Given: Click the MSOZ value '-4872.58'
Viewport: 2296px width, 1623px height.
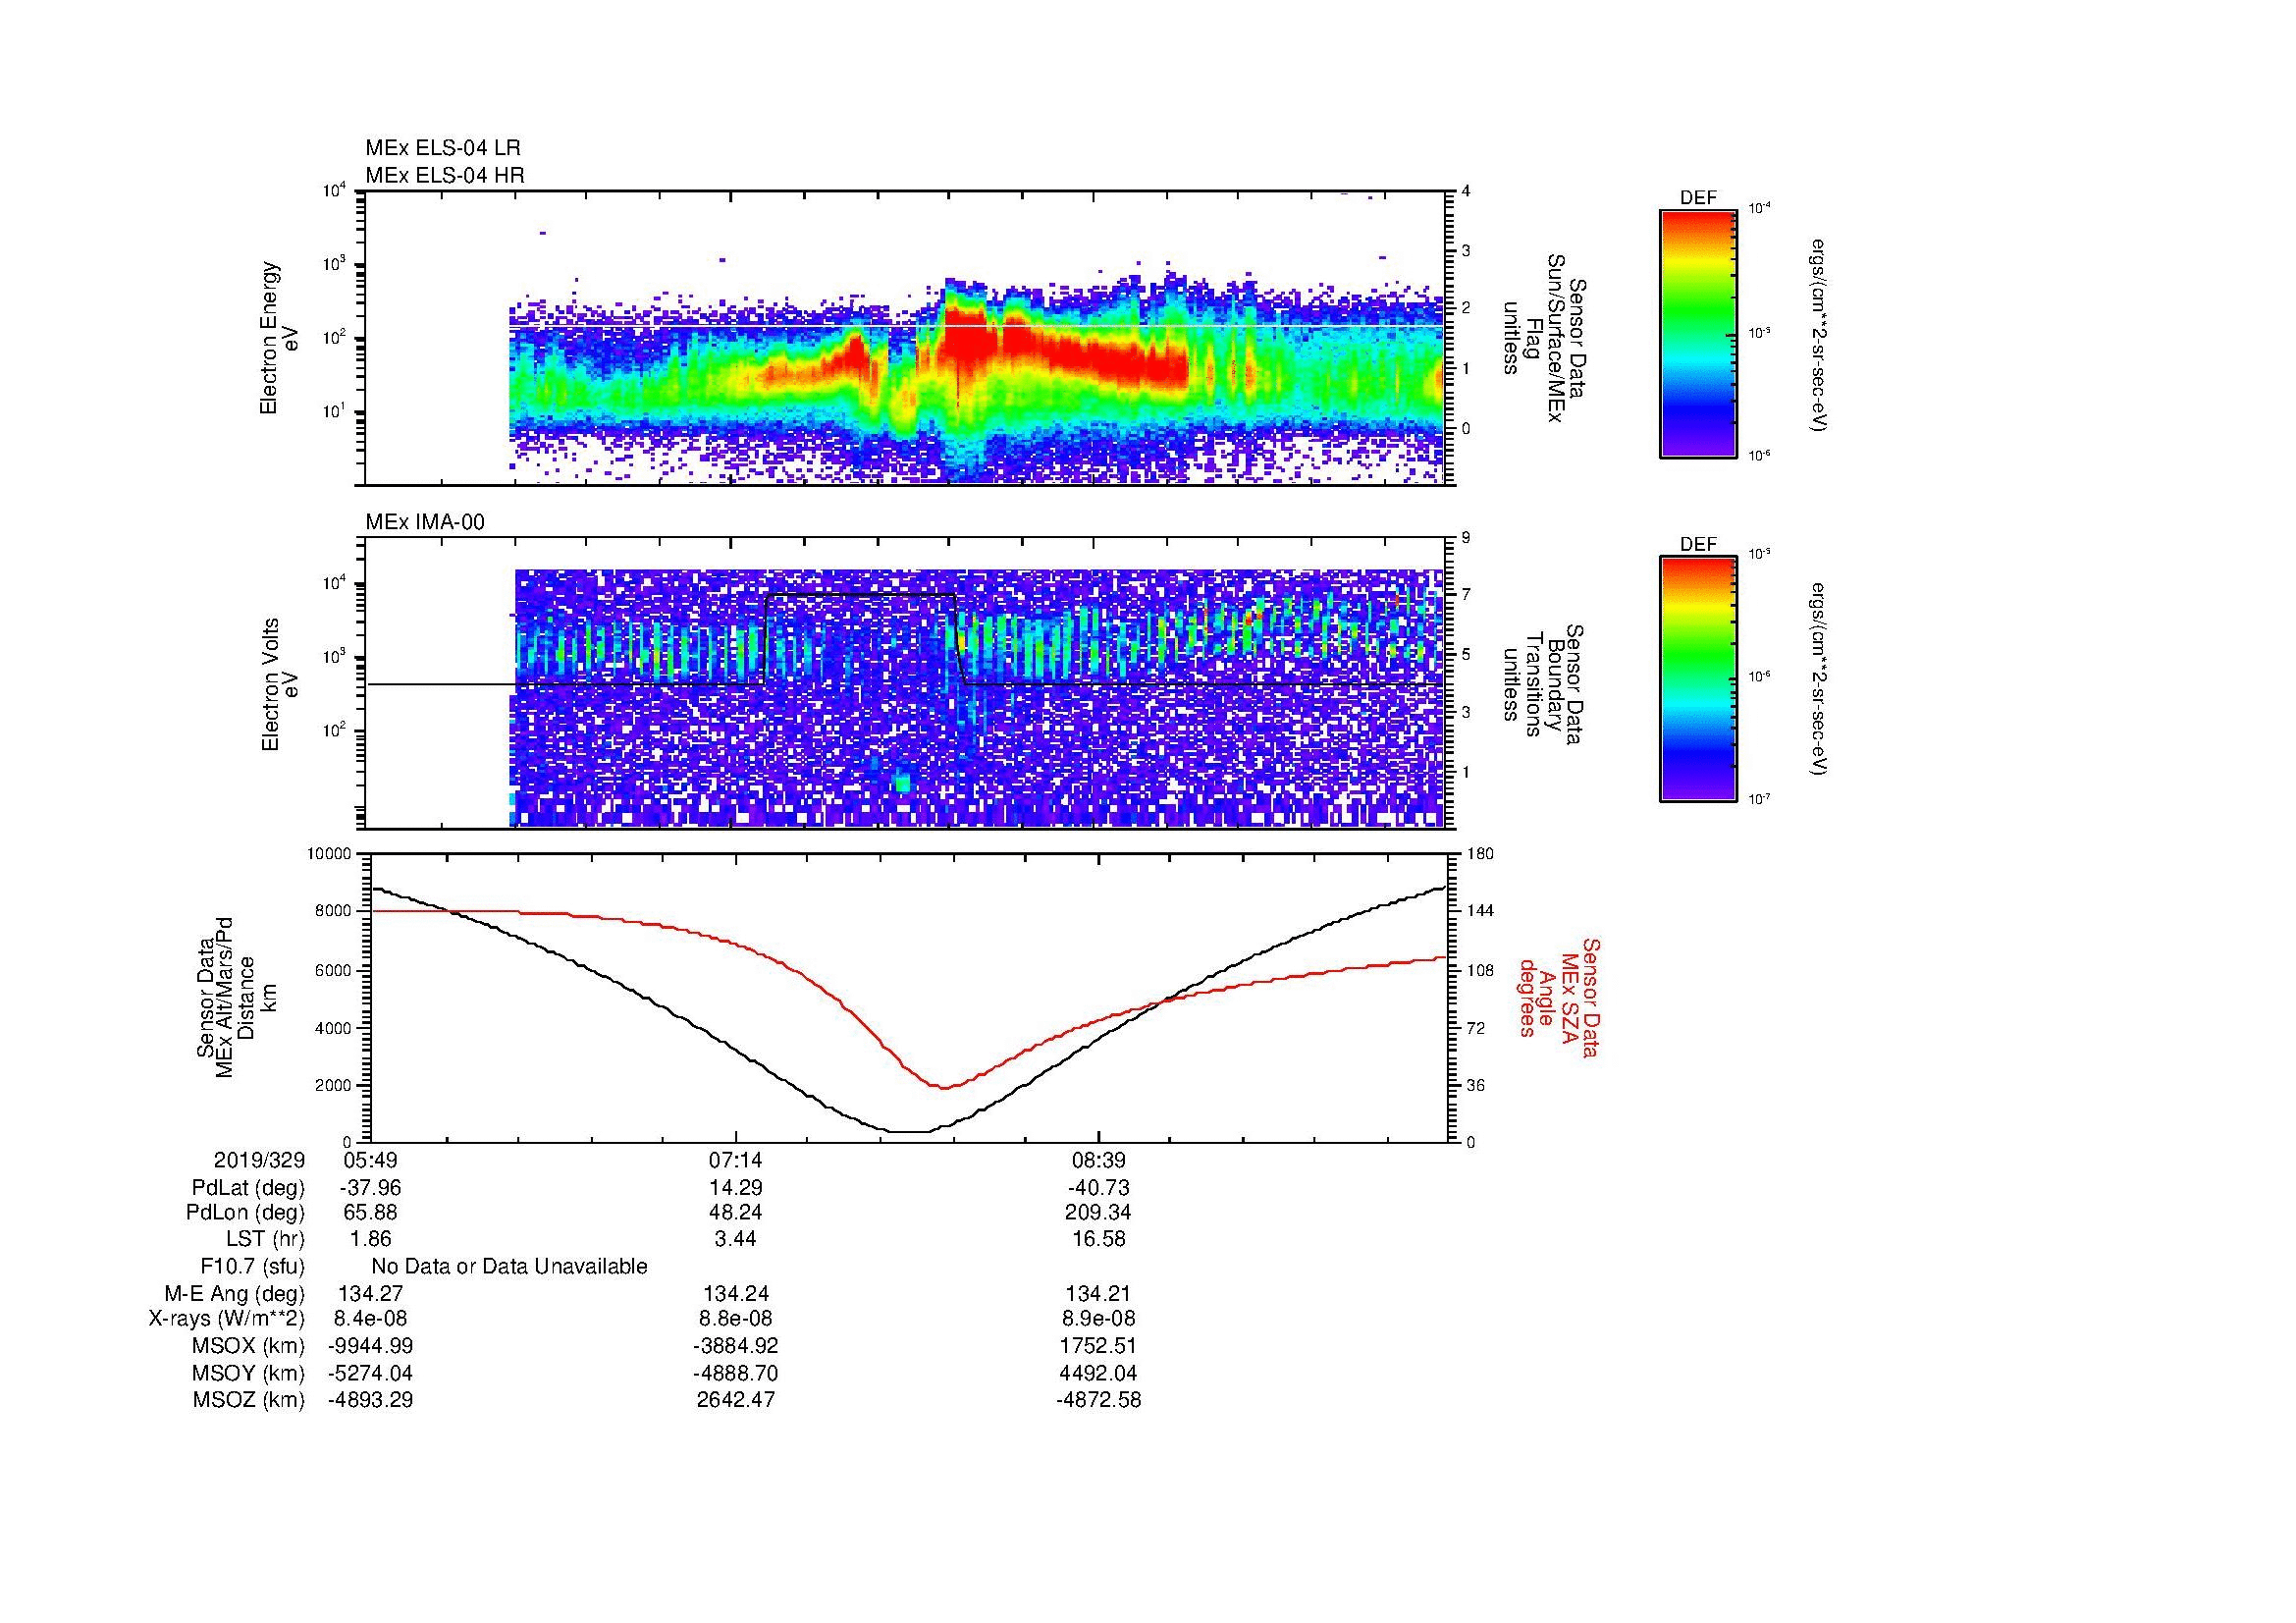Looking at the screenshot, I should (x=1098, y=1400).
